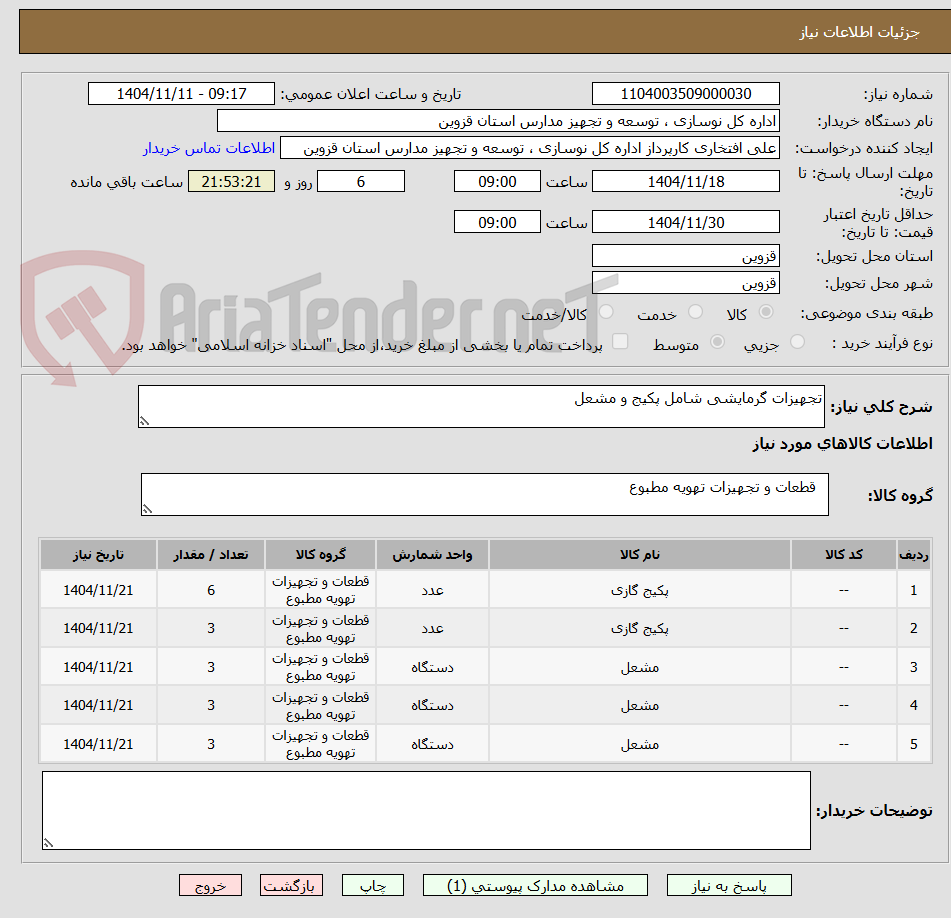951x918 pixels.
Task: Click the goods group cell in row 3
Action: tap(320, 667)
